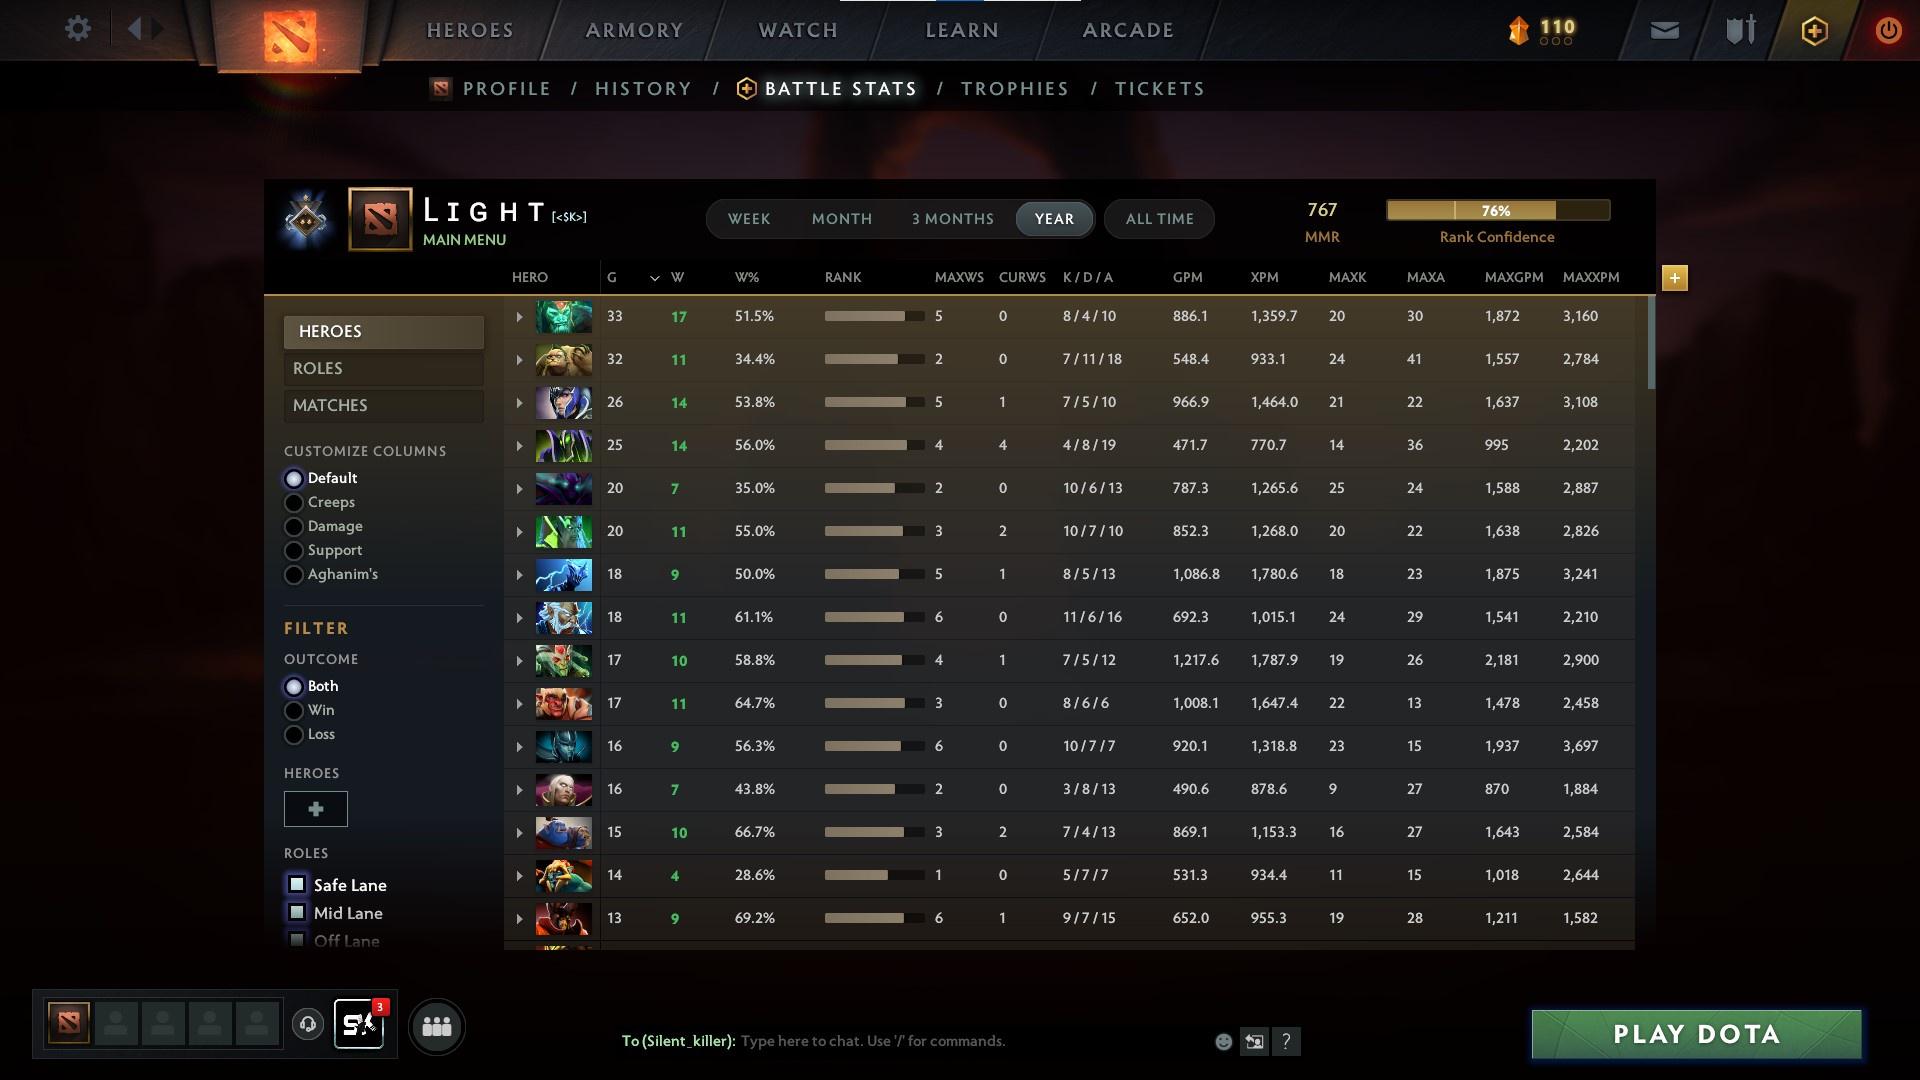The image size is (1920, 1080).
Task: Expand the first hero's stats row
Action: (x=518, y=316)
